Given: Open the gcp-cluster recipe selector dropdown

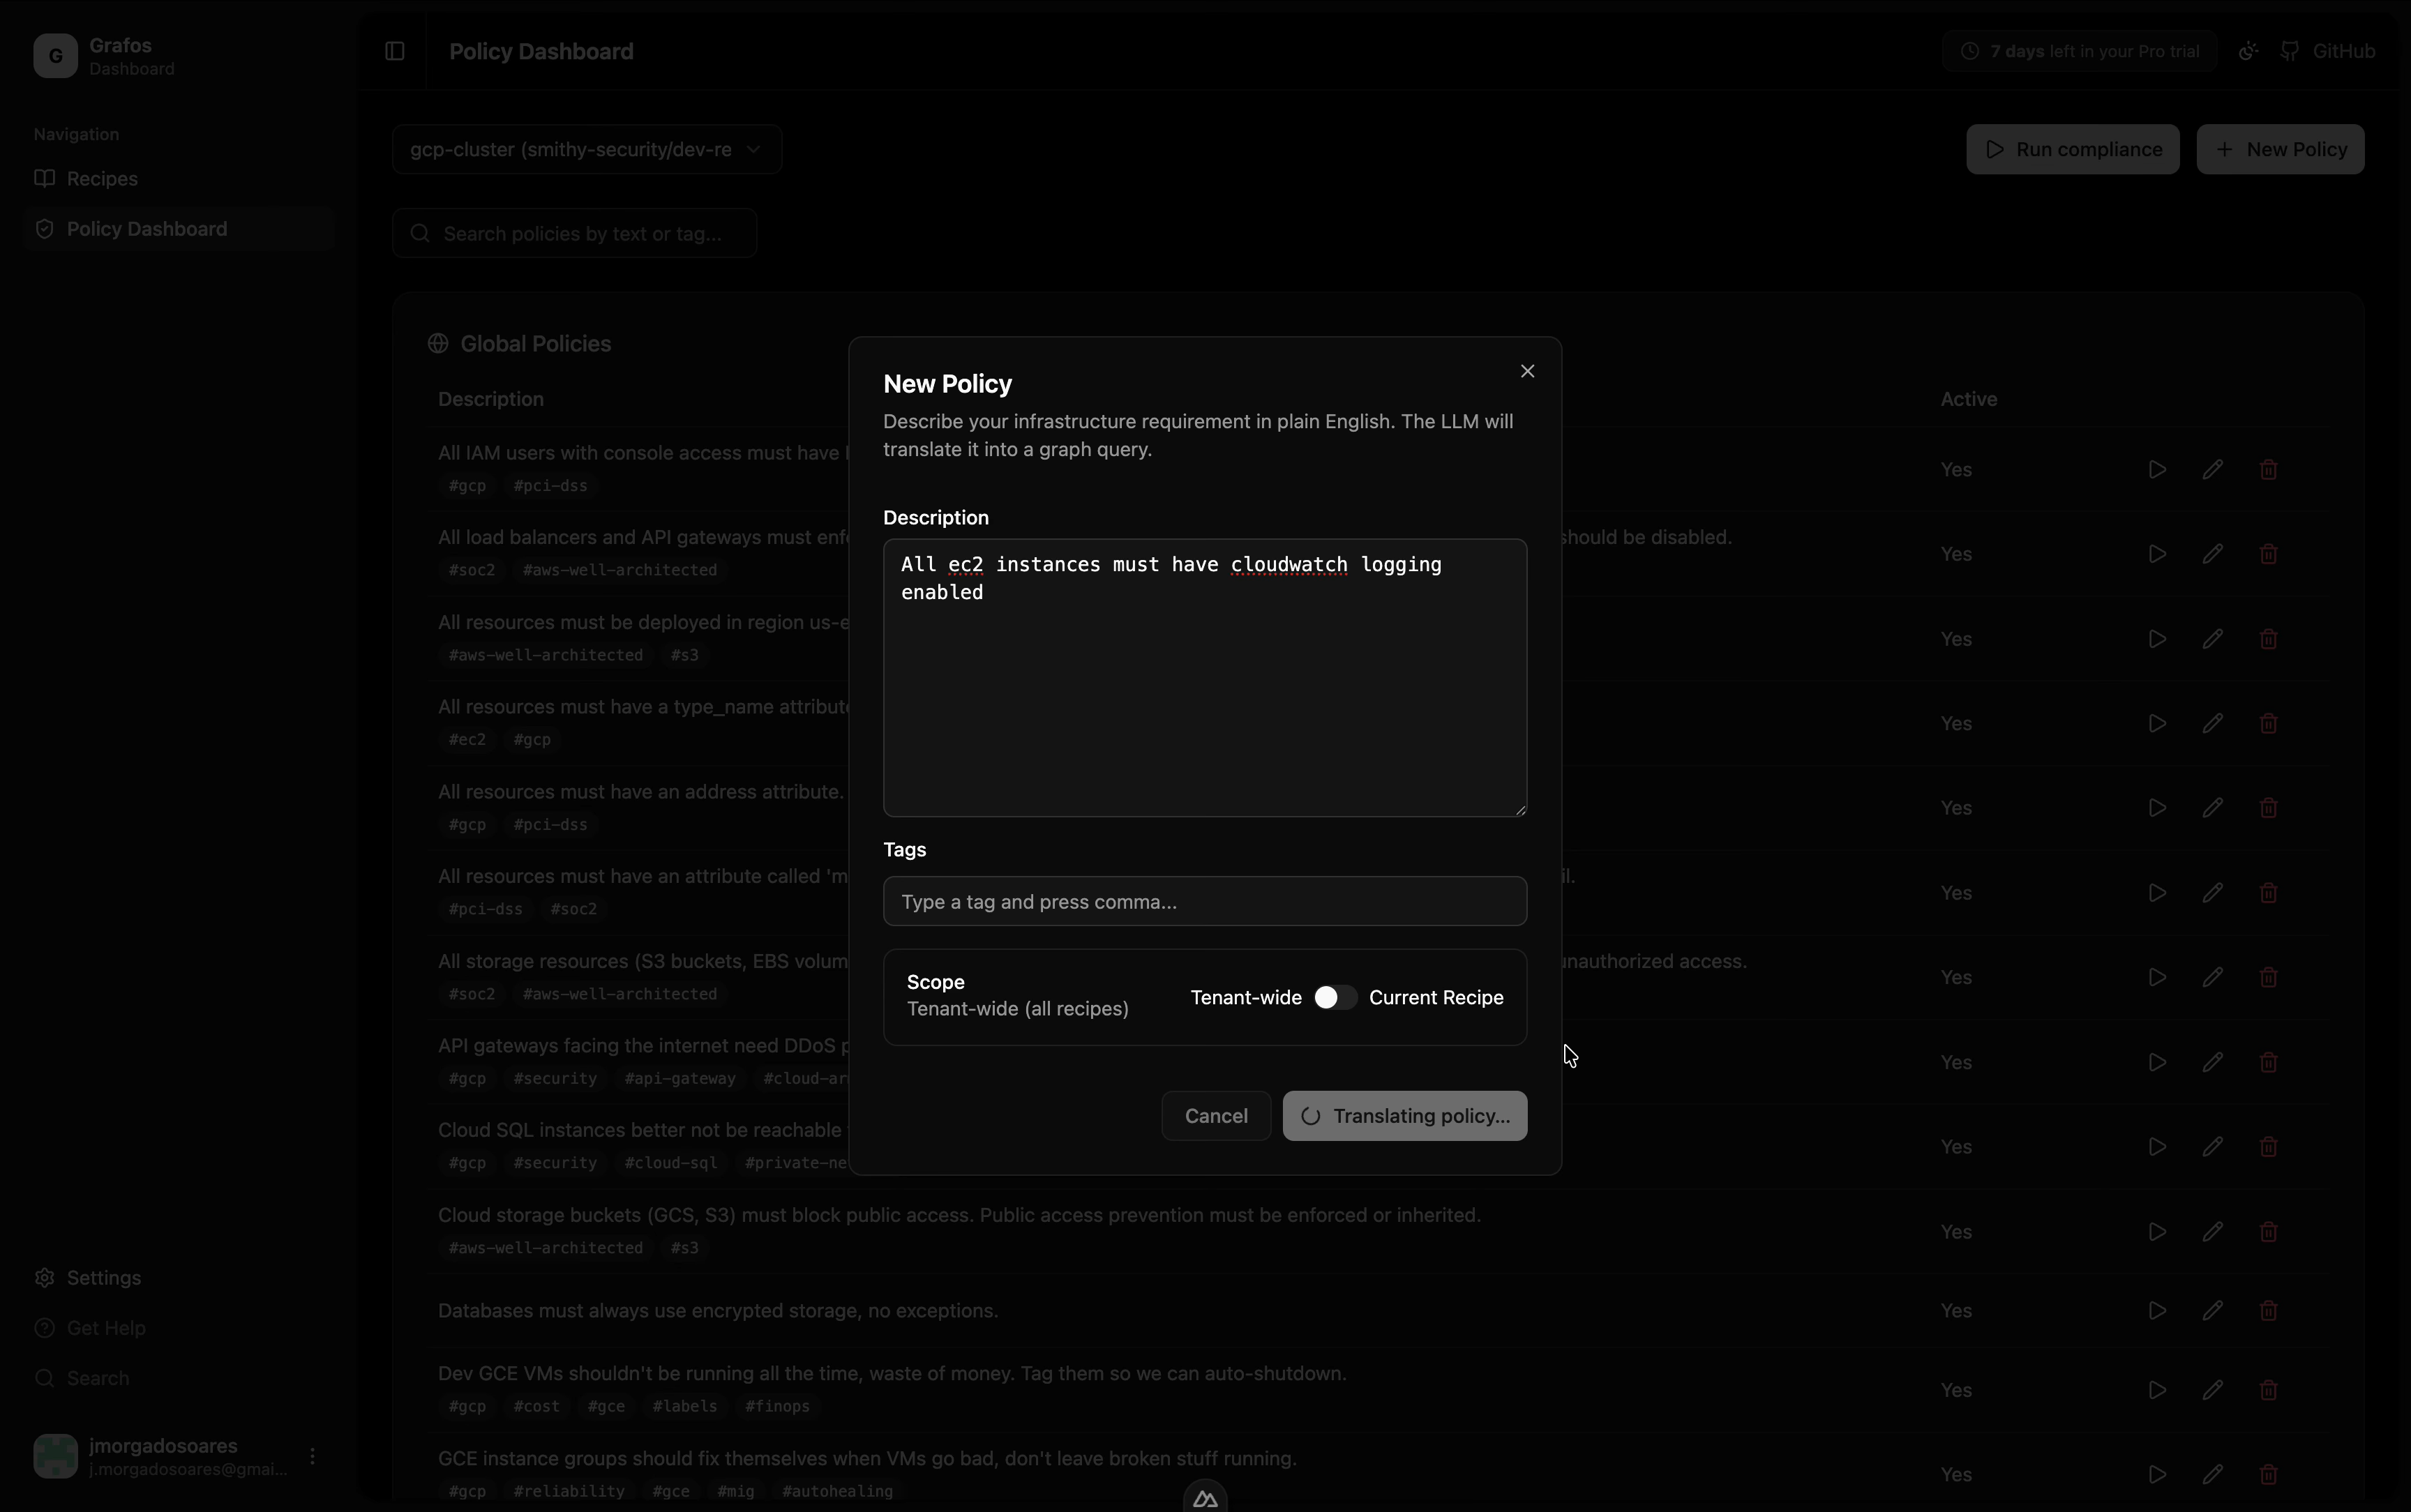Looking at the screenshot, I should tap(585, 149).
